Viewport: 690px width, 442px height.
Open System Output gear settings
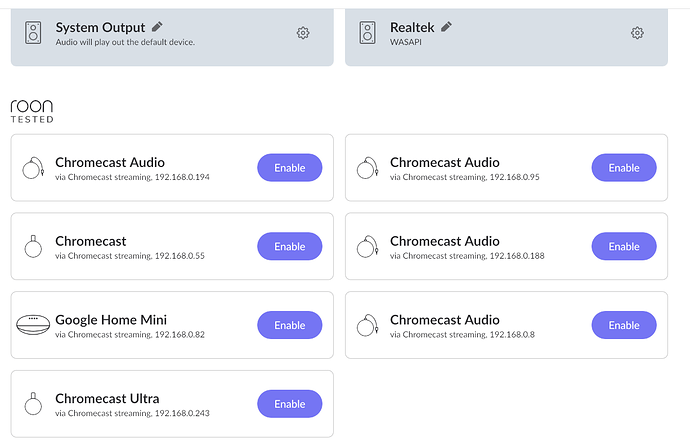(303, 33)
